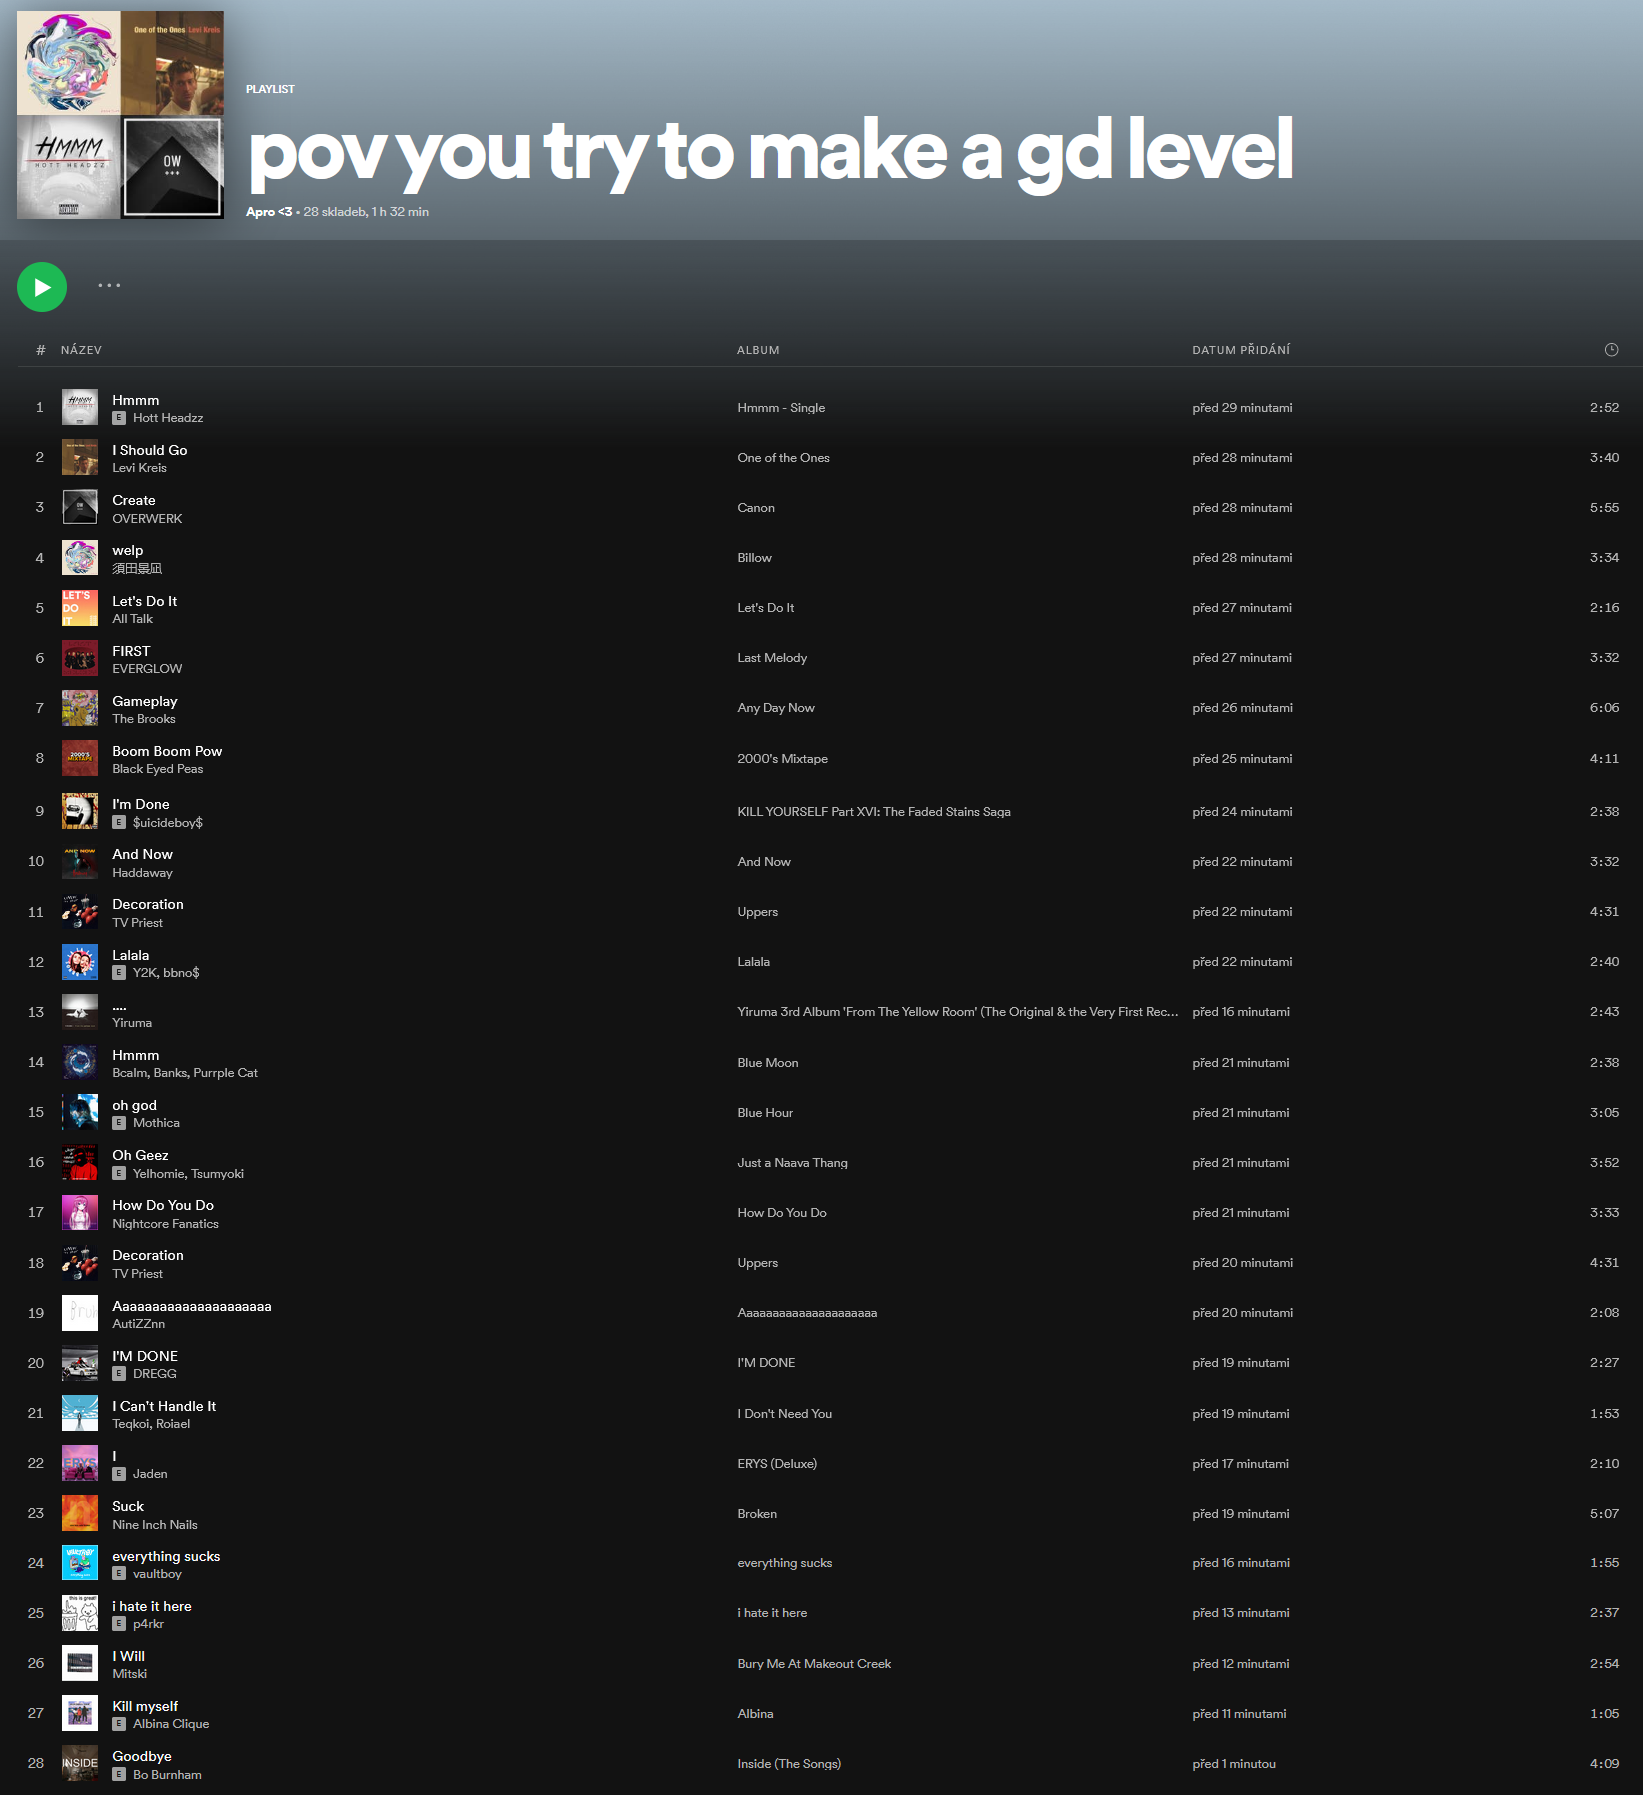Sort by the DATUM PŘIDÁNÍ column header

(x=1241, y=350)
